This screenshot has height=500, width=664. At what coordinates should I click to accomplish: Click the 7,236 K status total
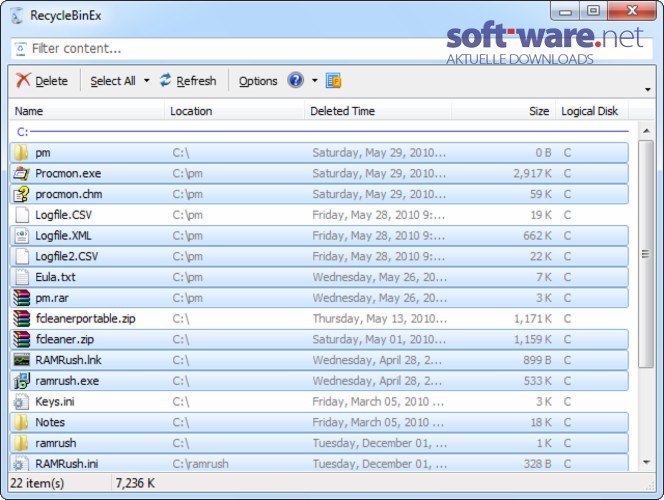(x=136, y=483)
